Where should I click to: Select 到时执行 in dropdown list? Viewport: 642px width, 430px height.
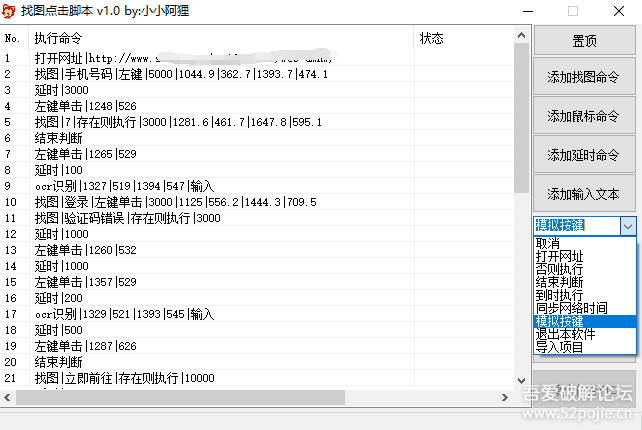[585, 295]
